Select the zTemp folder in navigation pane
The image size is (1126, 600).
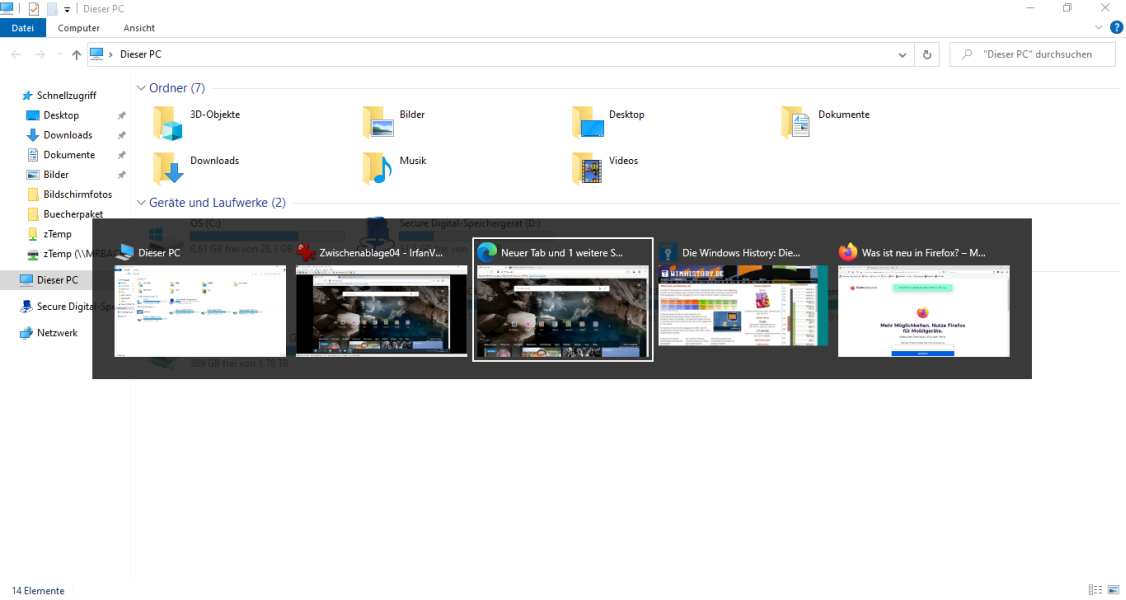(50, 234)
